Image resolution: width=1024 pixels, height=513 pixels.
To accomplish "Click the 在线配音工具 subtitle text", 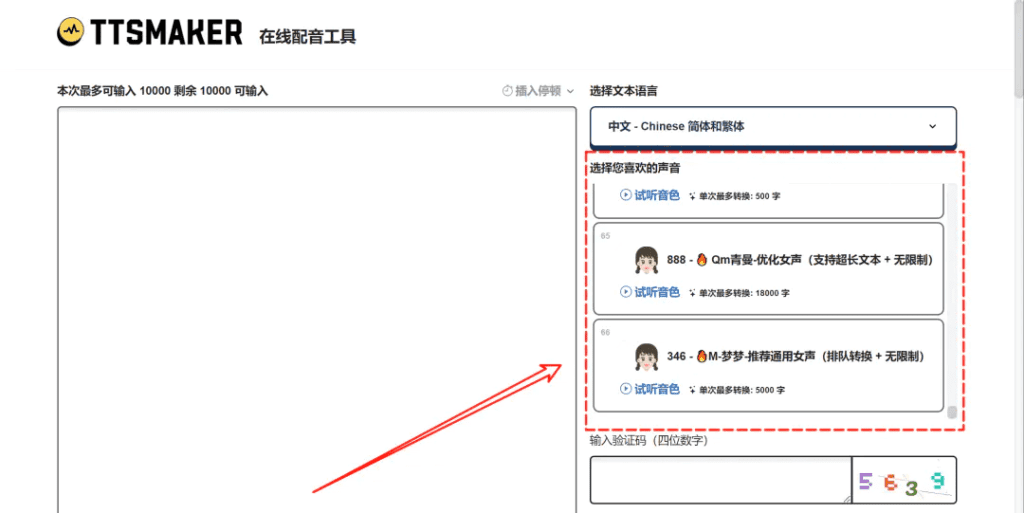I will (x=308, y=37).
